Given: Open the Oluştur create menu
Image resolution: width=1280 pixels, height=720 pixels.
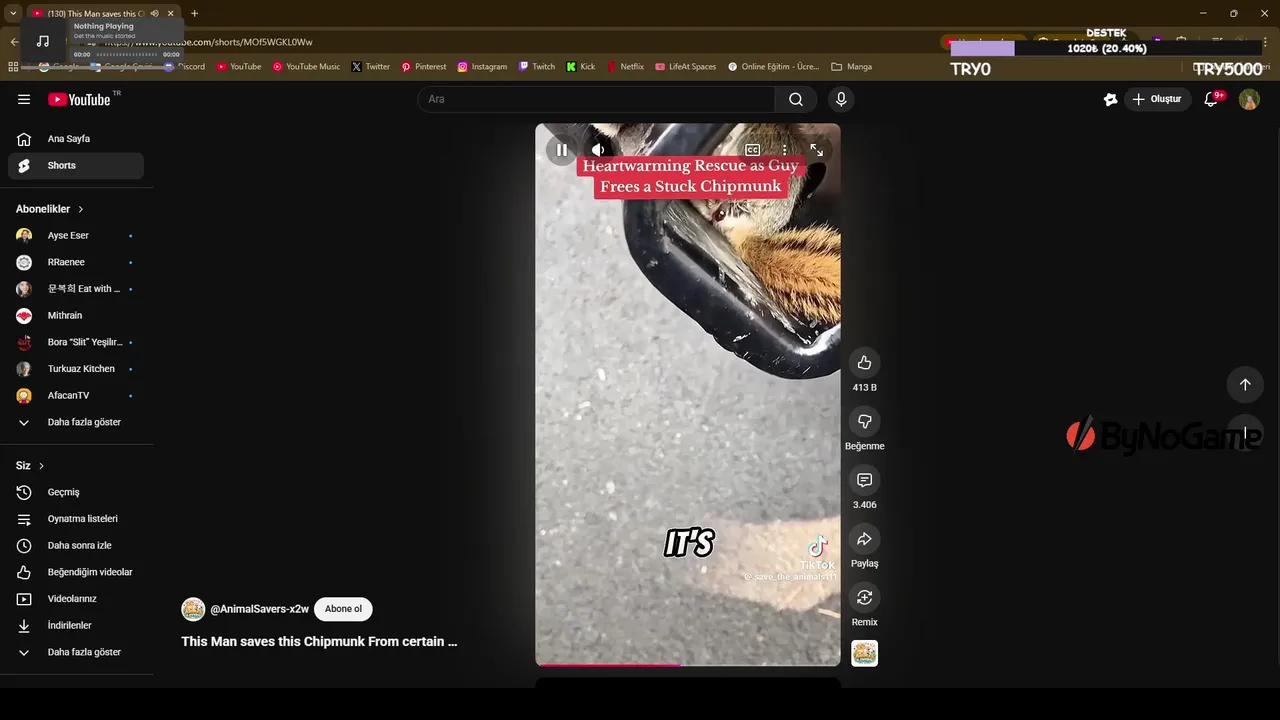Looking at the screenshot, I should point(1156,99).
